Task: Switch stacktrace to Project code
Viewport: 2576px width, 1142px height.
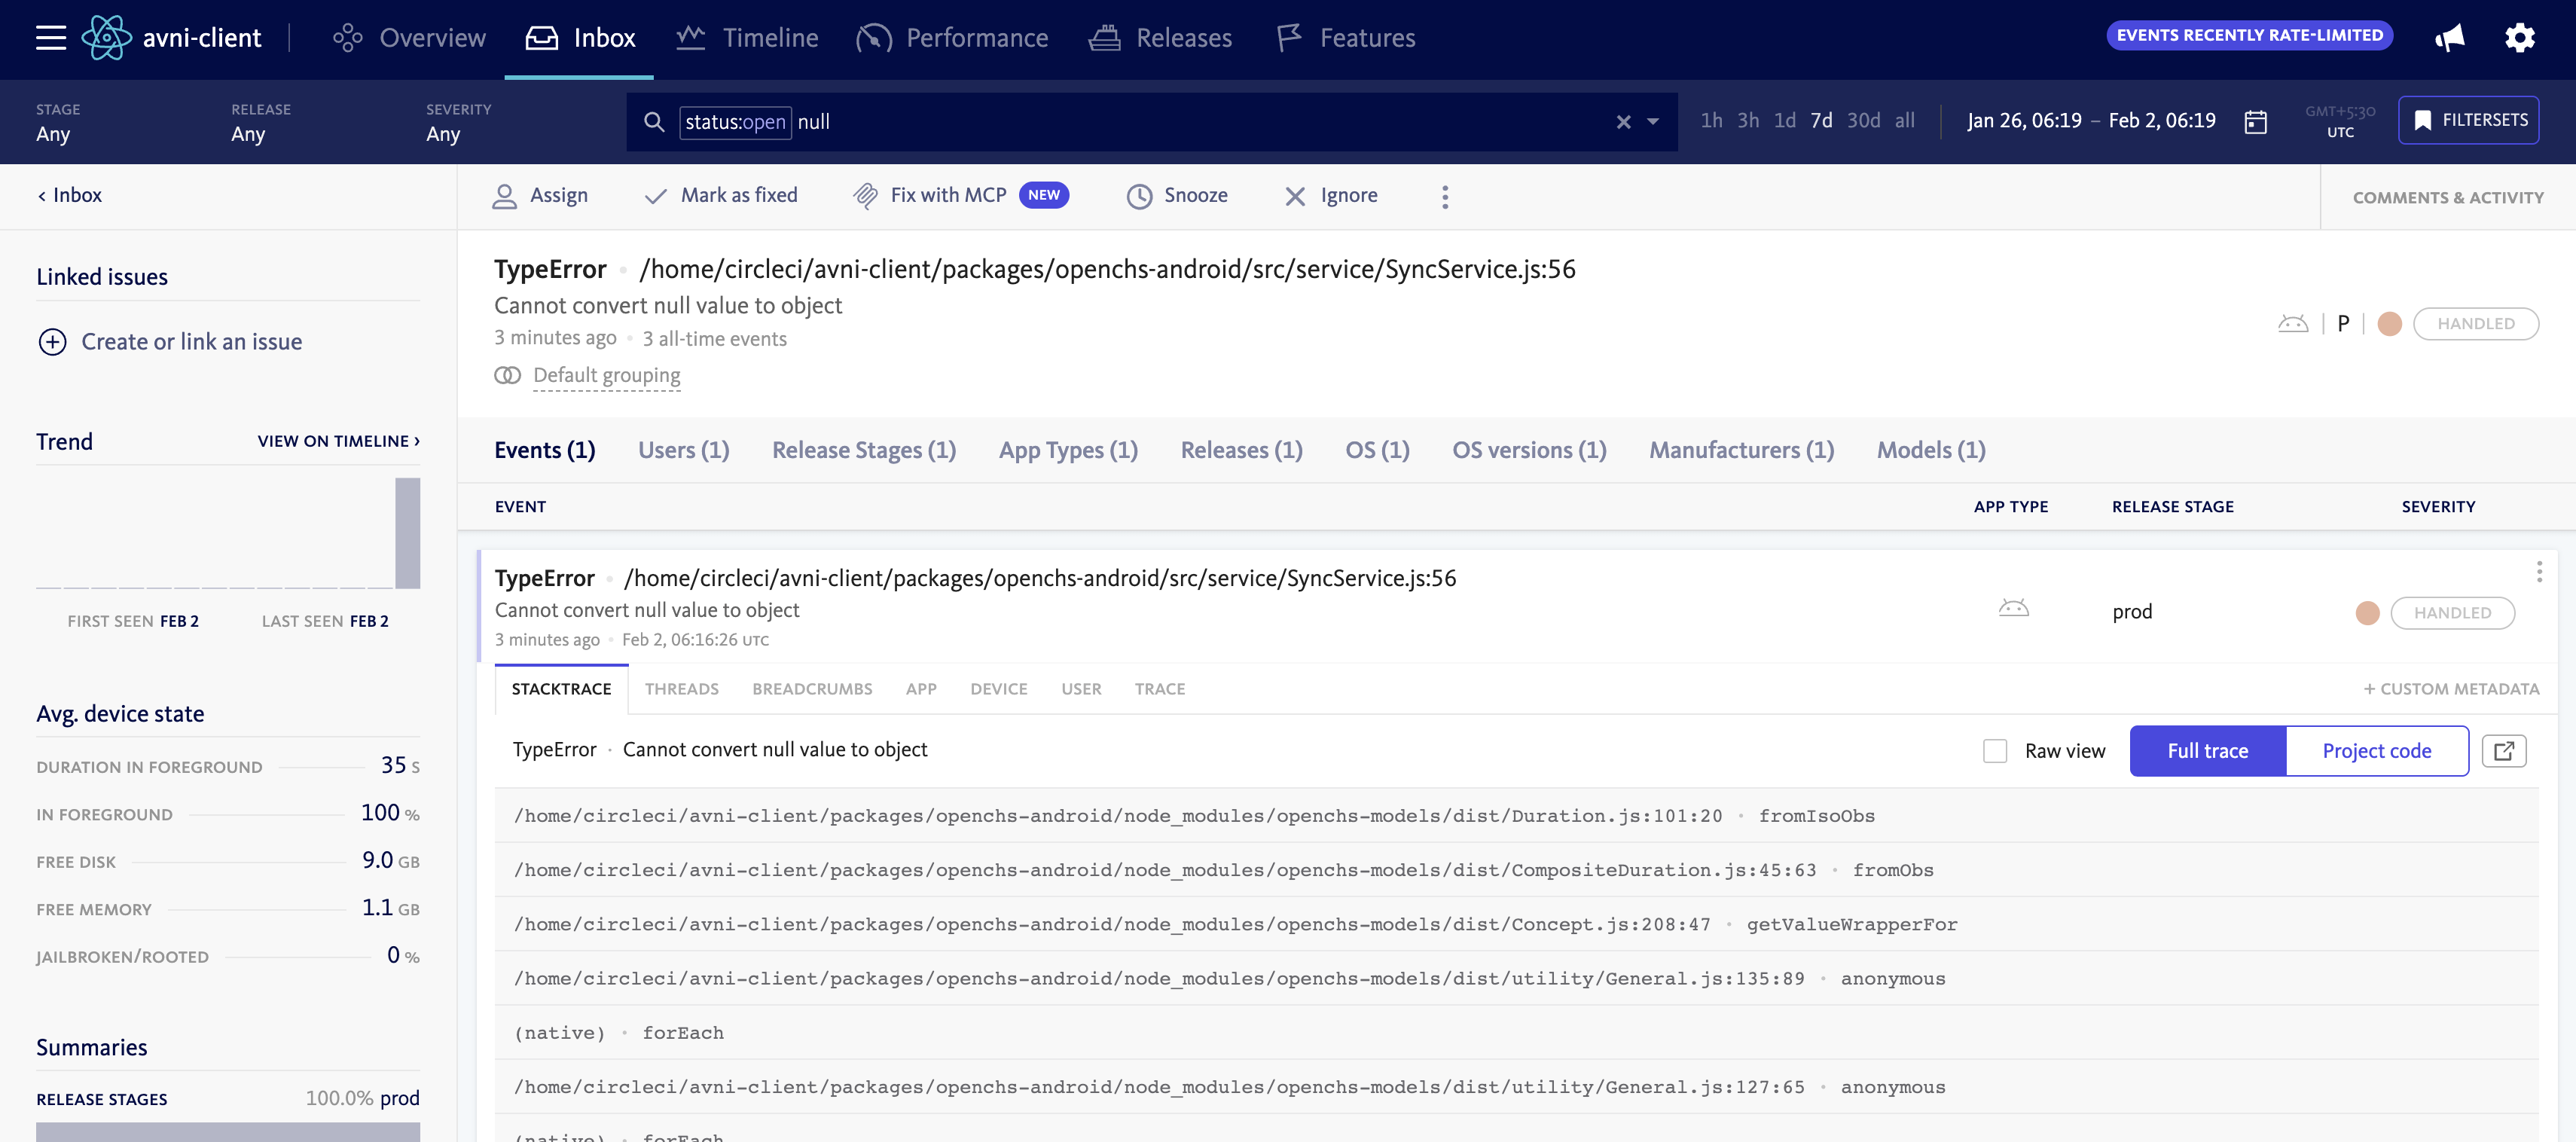Action: pyautogui.click(x=2376, y=751)
